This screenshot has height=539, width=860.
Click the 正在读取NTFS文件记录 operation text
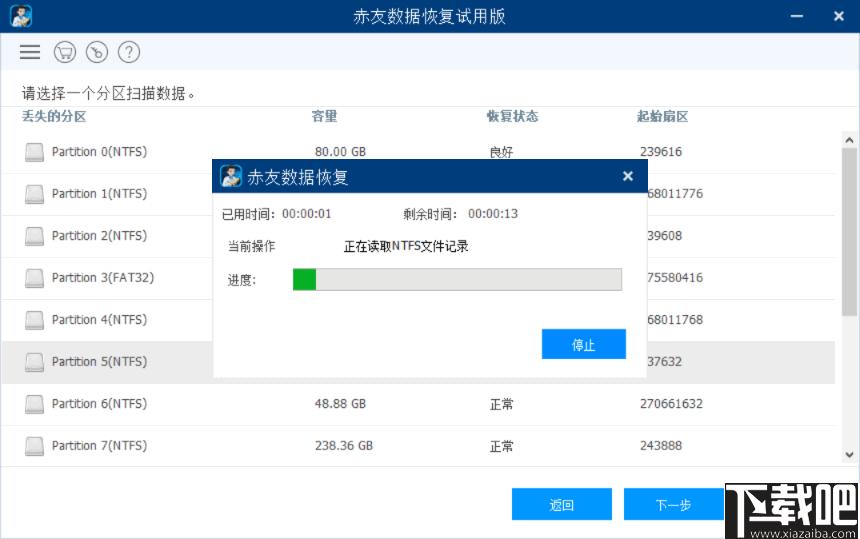(x=406, y=246)
